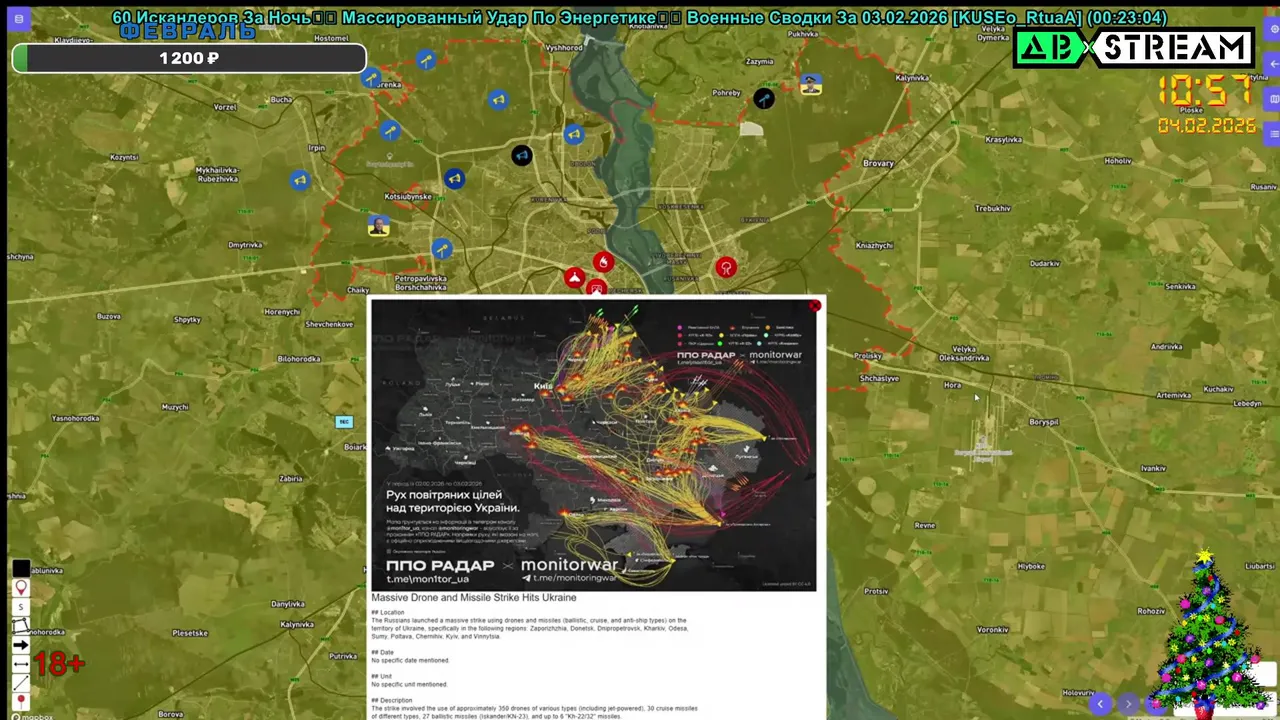The image size is (1280, 720).
Task: Click the blue TEC label near Boiarka
Action: tap(344, 422)
